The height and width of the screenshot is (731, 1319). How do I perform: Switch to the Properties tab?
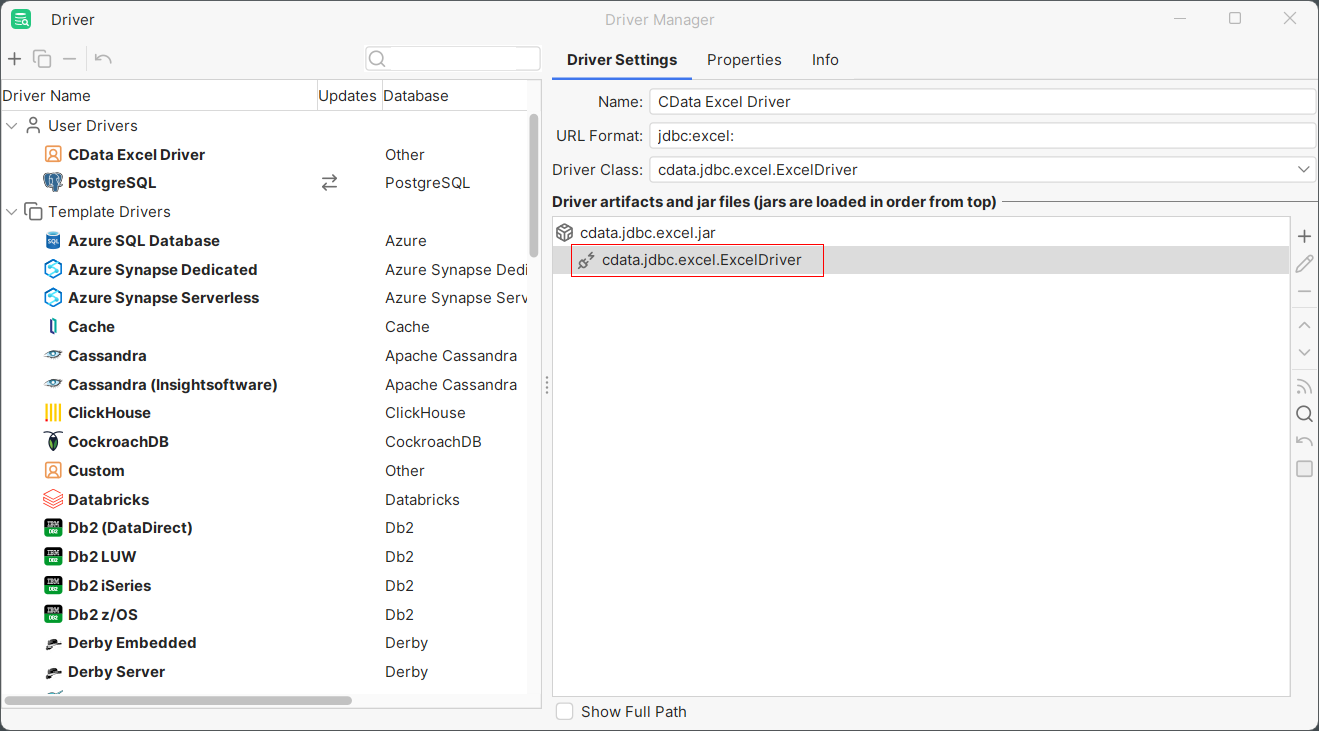744,60
